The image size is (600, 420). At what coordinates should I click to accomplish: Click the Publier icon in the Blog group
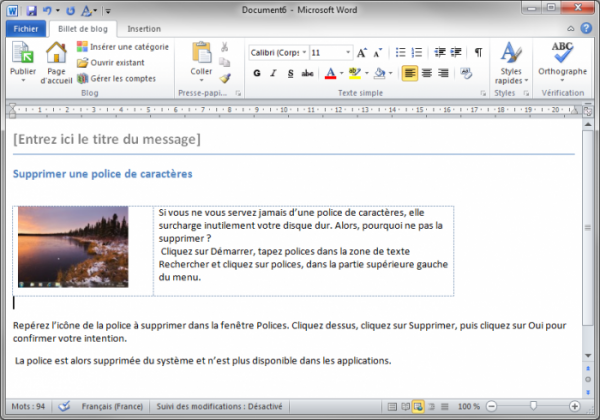(x=22, y=60)
